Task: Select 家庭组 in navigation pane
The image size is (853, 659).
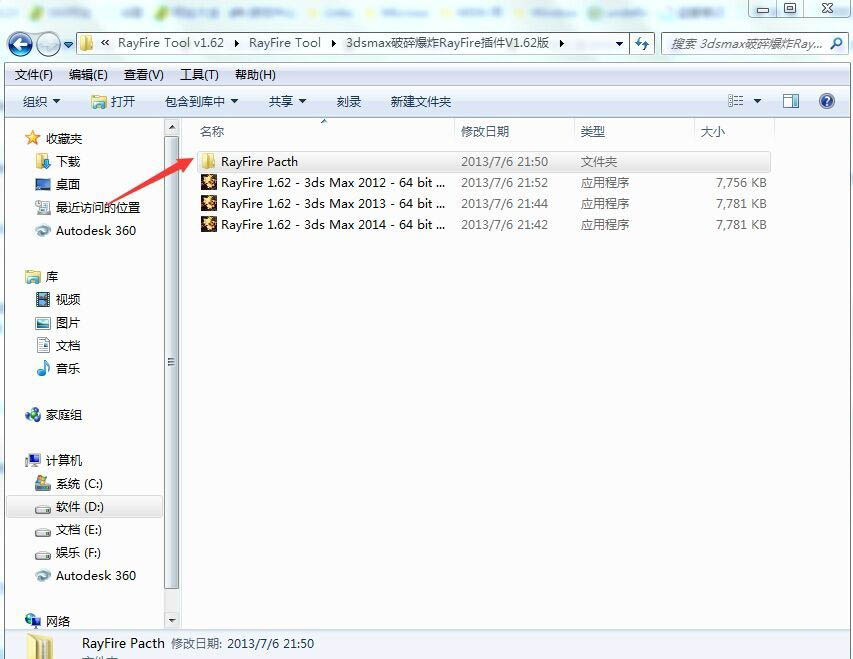Action: [x=63, y=415]
